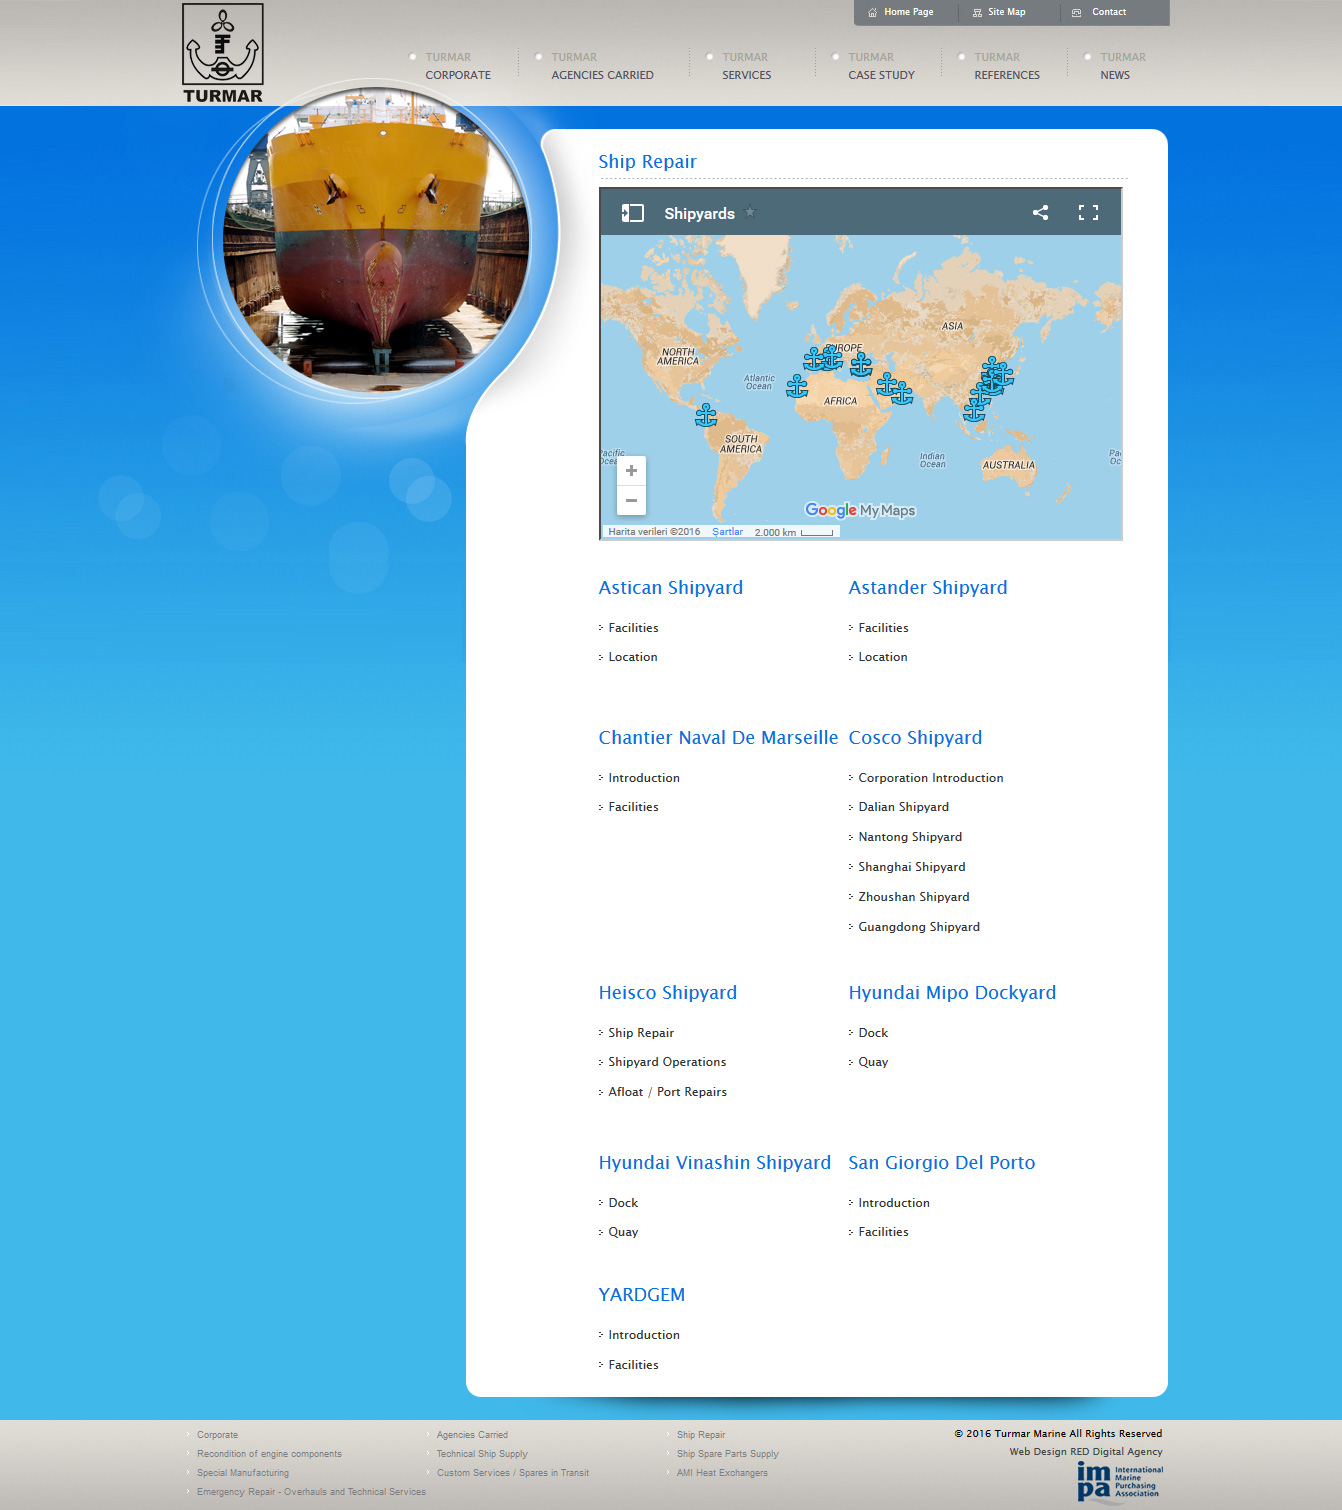Open footer AMI Heat Exchangers link

[722, 1473]
